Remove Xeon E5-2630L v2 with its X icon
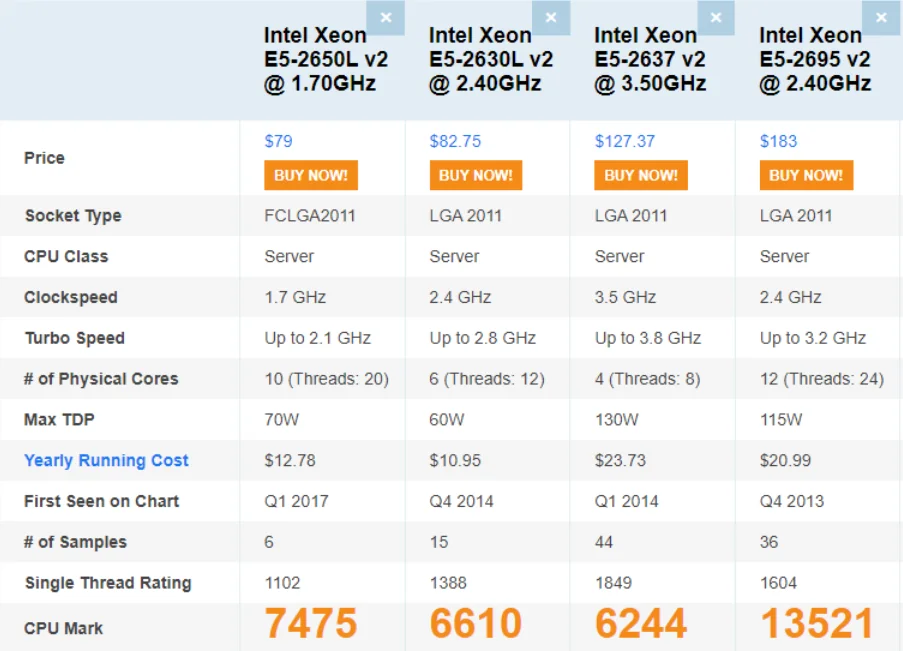This screenshot has height=651, width=903. coord(551,18)
